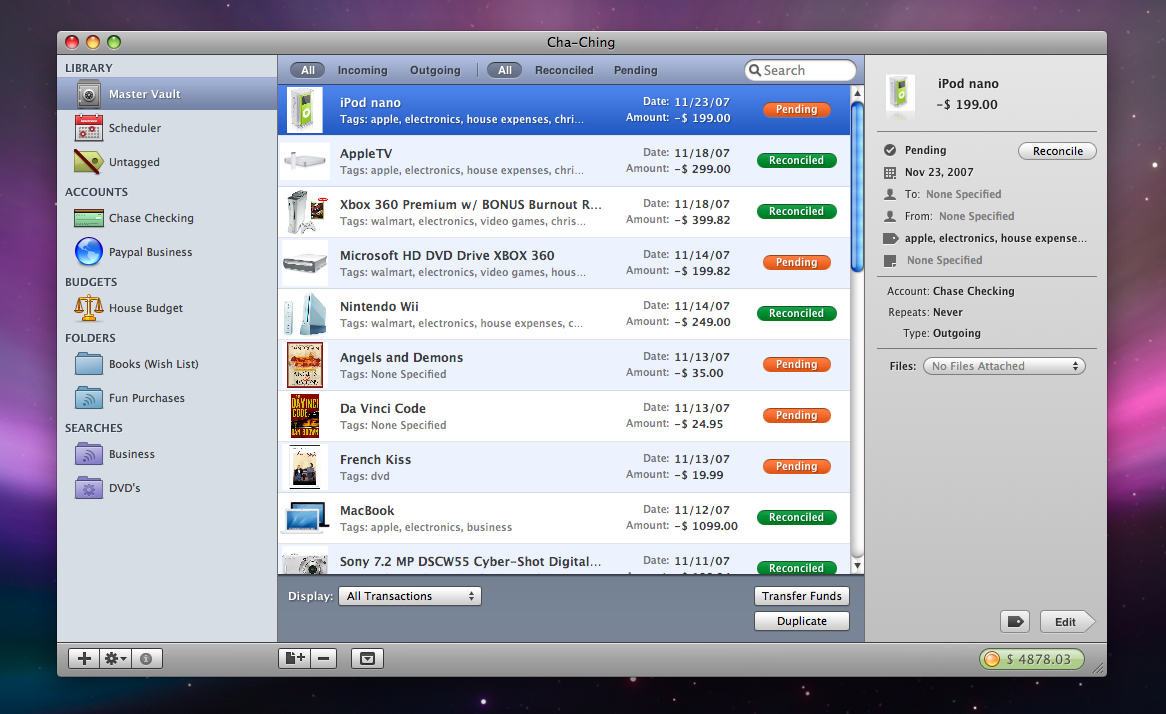
Task: Open the Display All Transactions dropdown
Action: [410, 596]
